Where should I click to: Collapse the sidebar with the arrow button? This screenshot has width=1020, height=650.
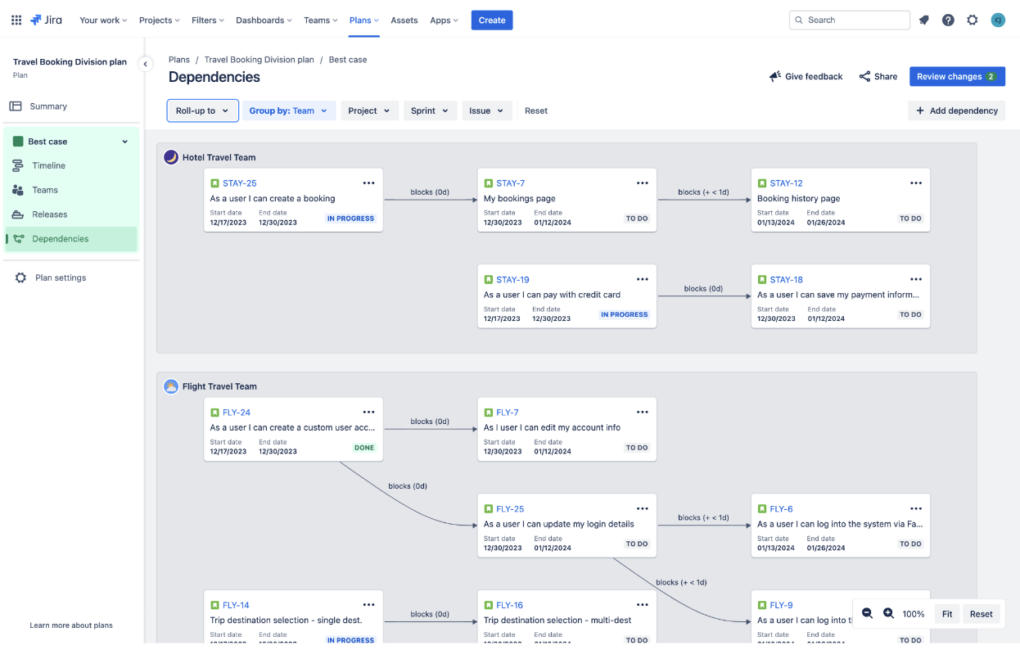145,64
